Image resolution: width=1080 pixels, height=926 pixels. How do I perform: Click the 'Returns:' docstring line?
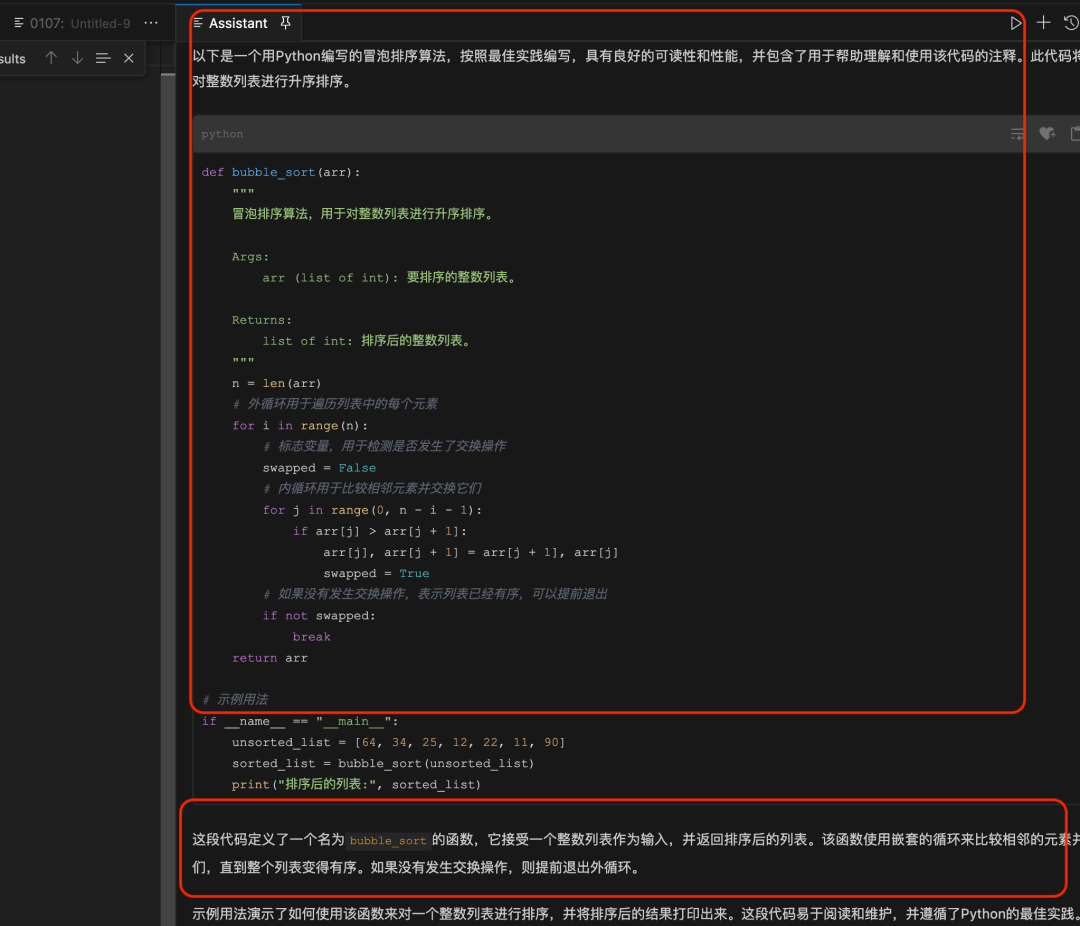[x=262, y=320]
